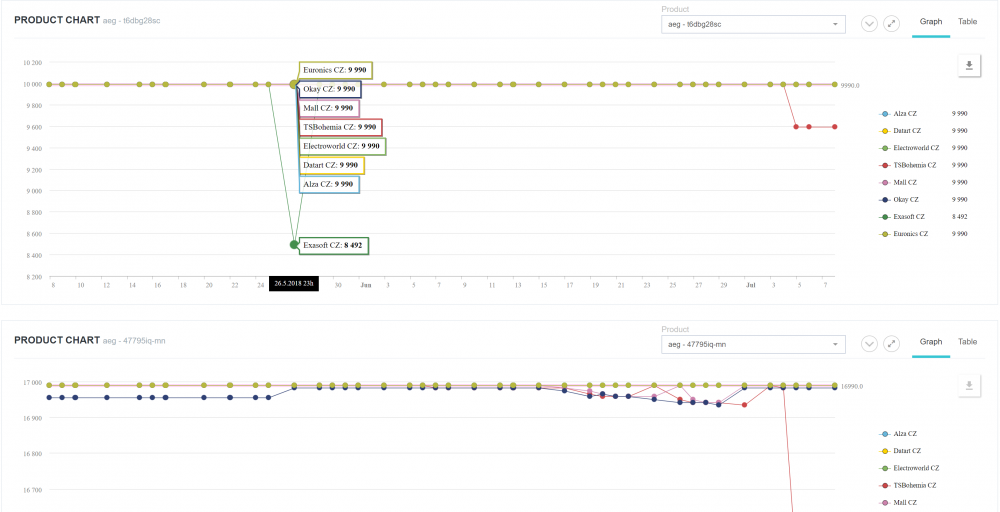Select Graph tab on top chart
This screenshot has height=512, width=1000.
pos(930,22)
